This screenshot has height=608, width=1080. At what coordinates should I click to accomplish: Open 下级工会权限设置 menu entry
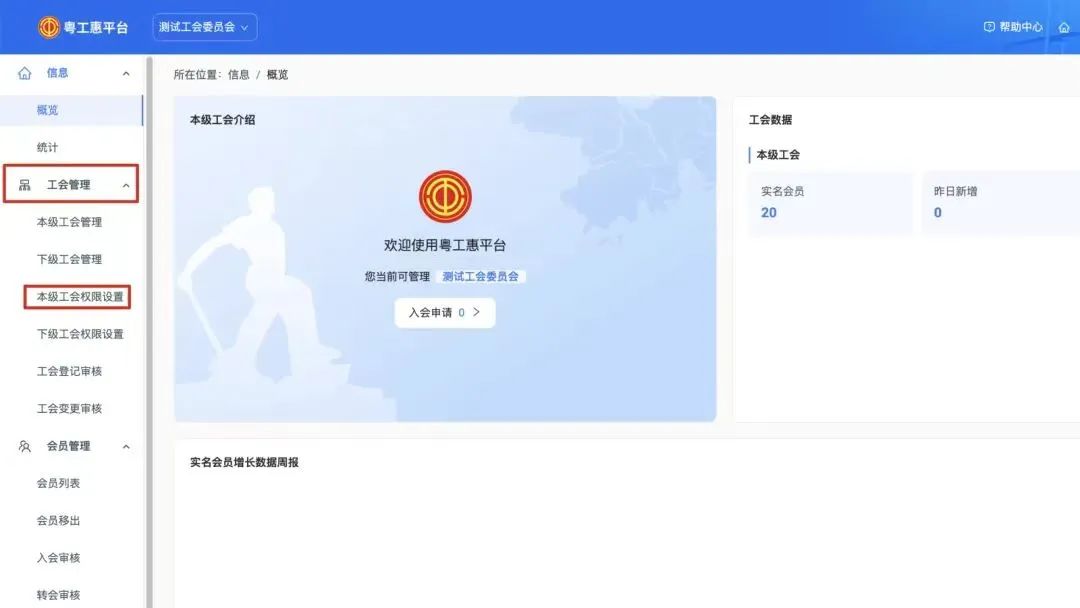80,334
